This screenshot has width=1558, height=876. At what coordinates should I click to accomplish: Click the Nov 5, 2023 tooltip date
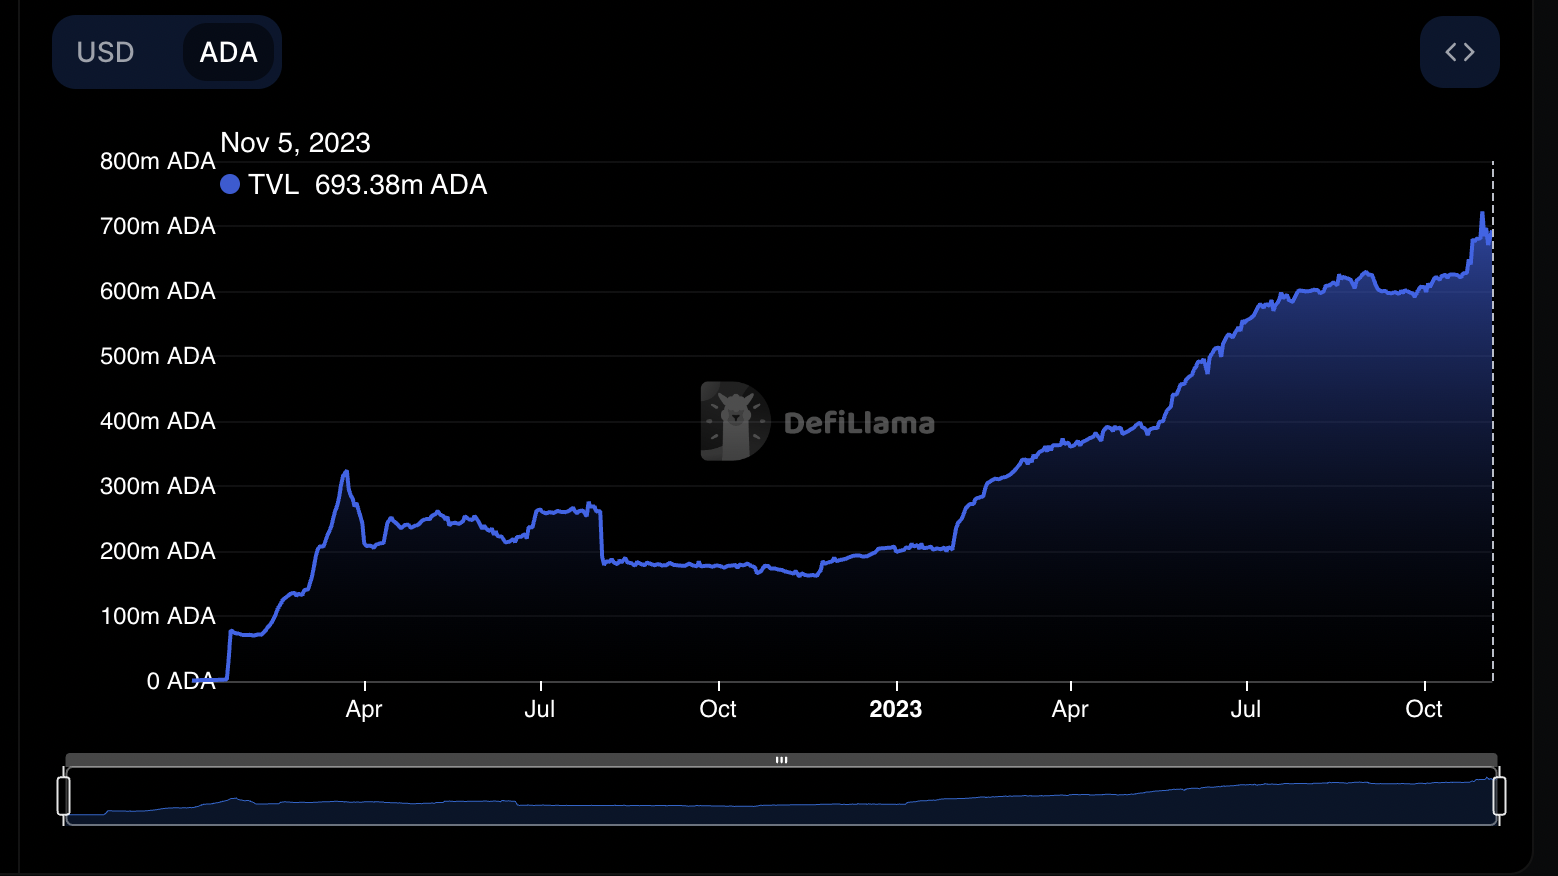tap(295, 143)
